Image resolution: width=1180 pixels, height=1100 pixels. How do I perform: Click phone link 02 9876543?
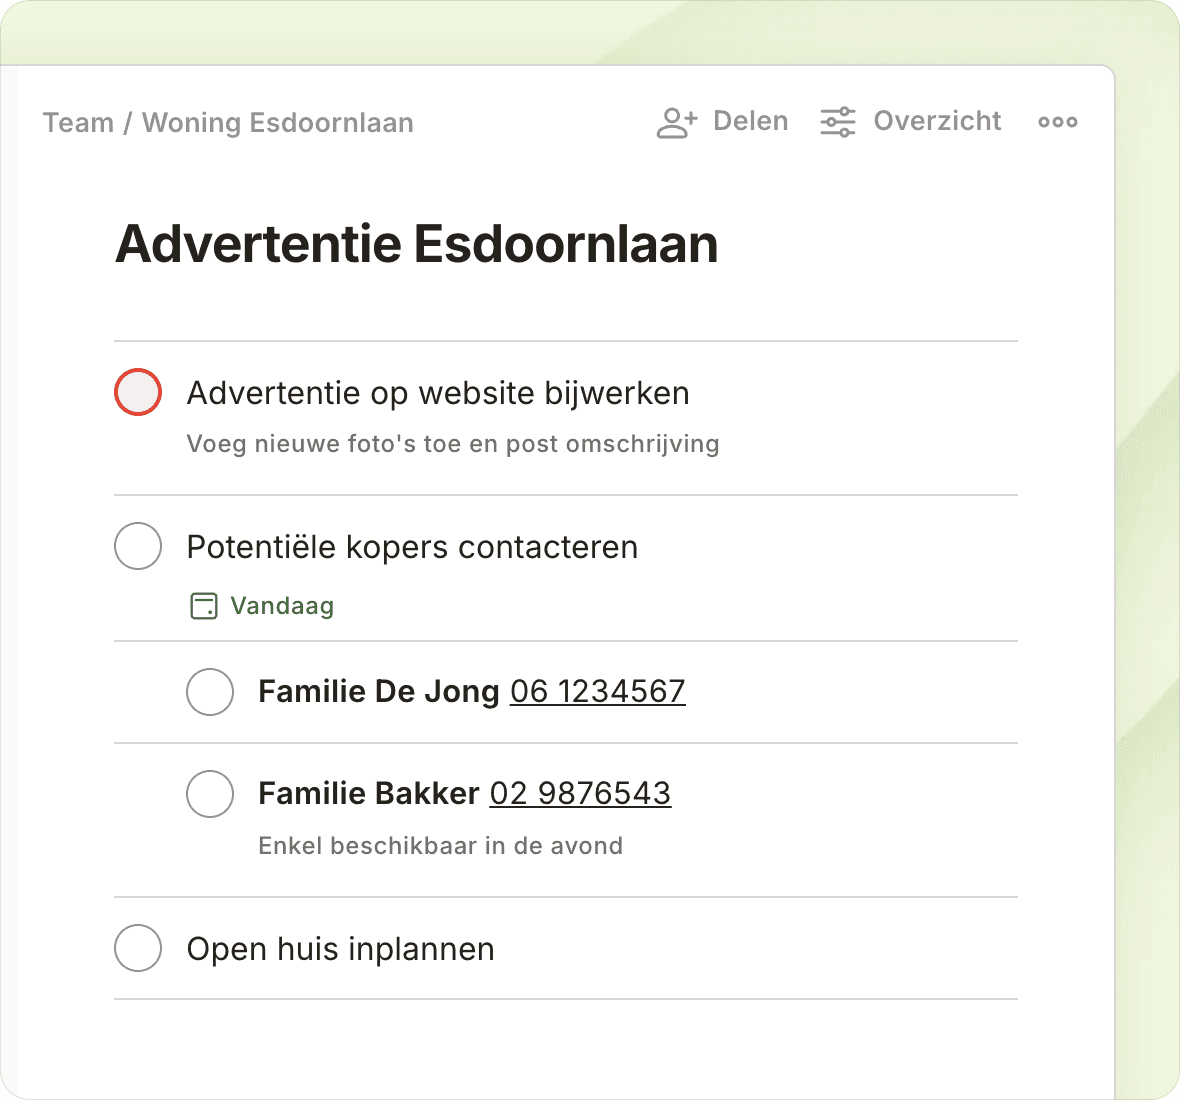tap(580, 794)
